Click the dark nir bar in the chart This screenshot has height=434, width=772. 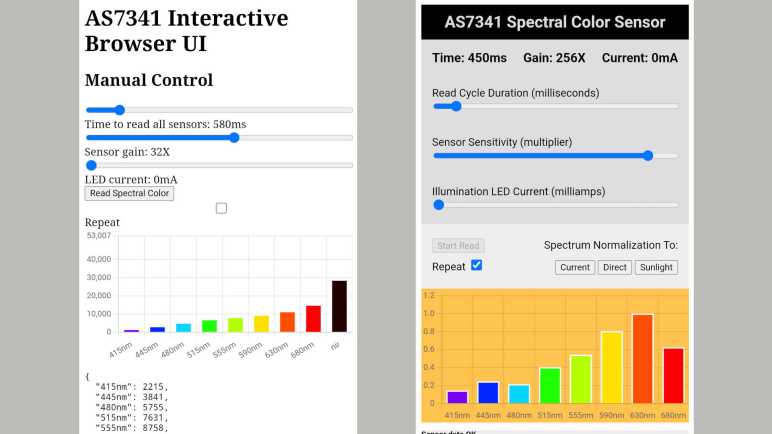(339, 306)
